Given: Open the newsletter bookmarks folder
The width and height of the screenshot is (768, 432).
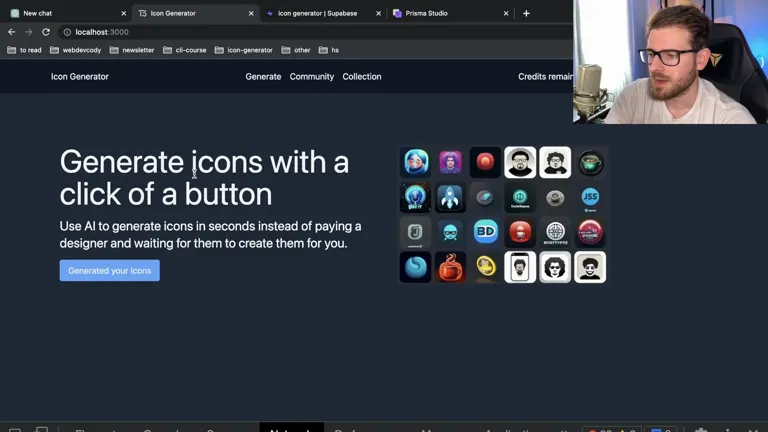Looking at the screenshot, I should coord(132,50).
